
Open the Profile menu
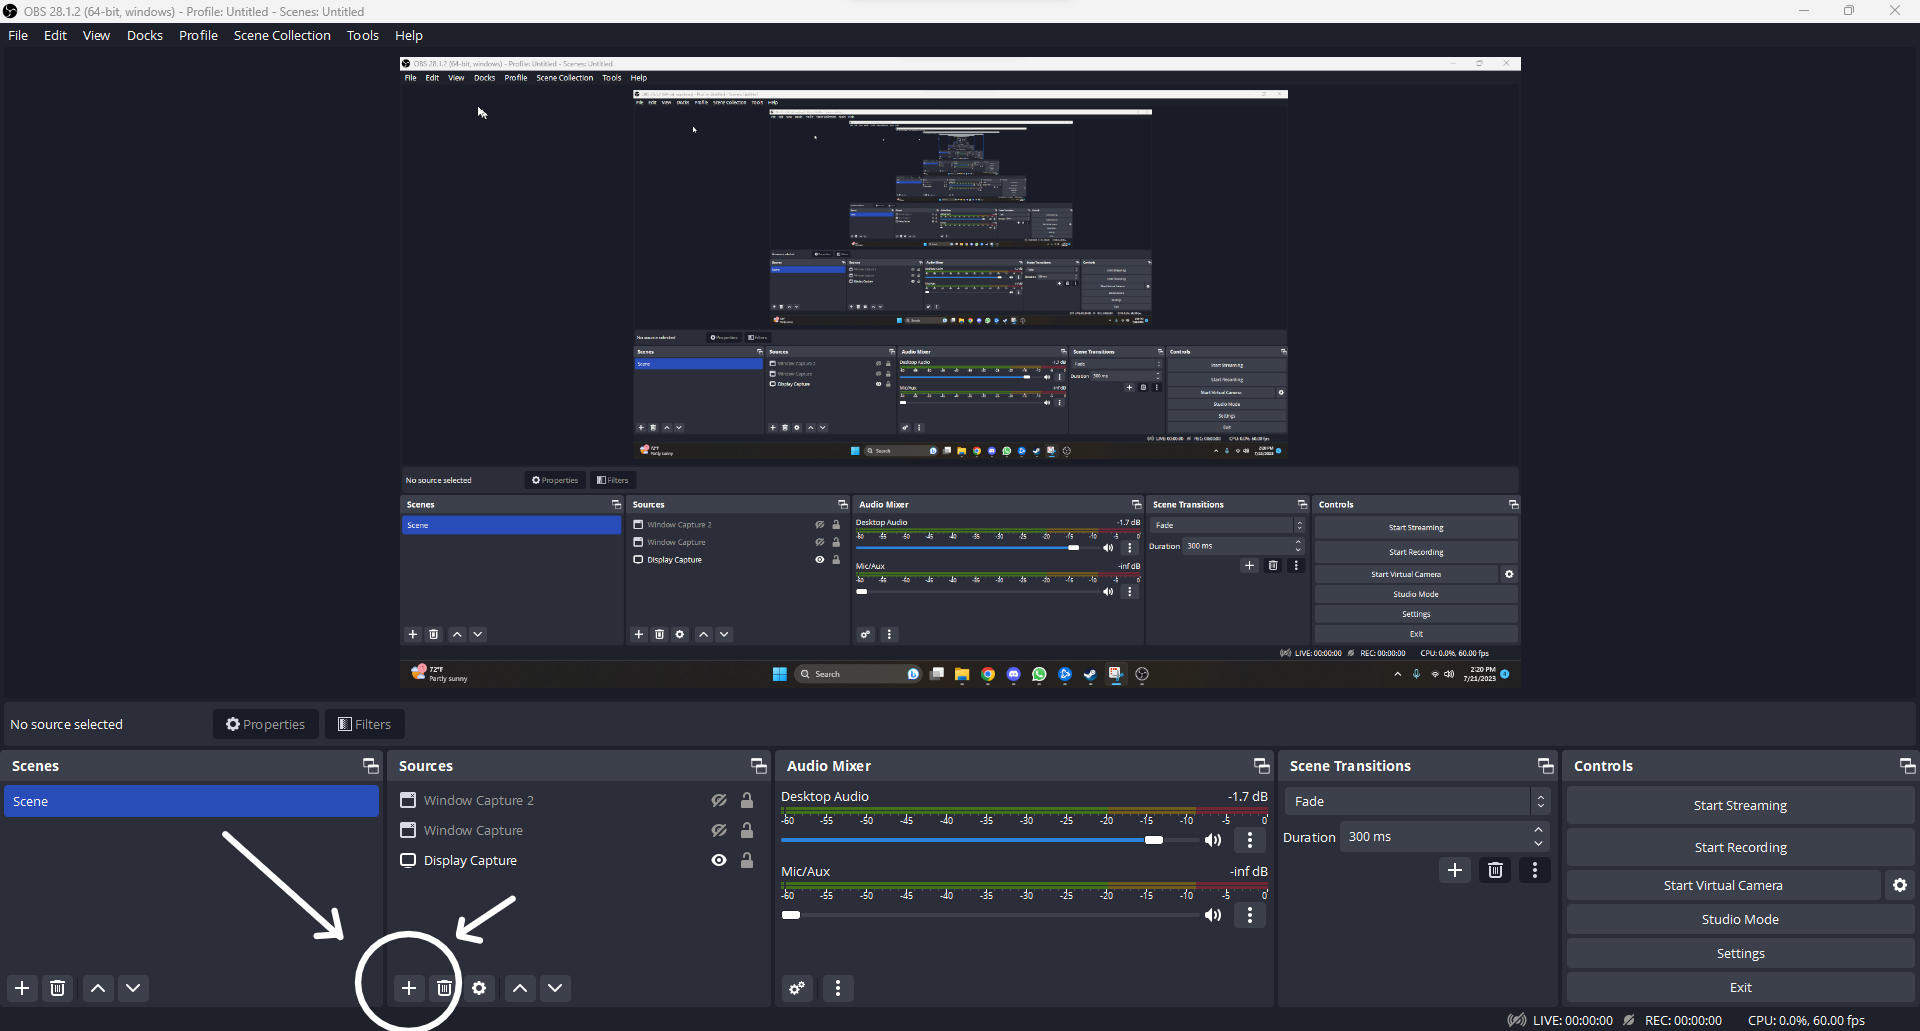(198, 35)
